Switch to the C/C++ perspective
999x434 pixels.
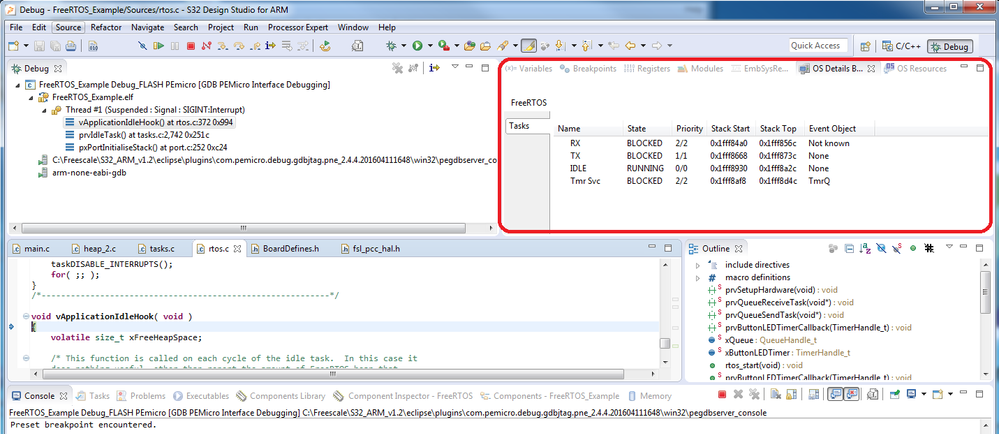pos(900,47)
